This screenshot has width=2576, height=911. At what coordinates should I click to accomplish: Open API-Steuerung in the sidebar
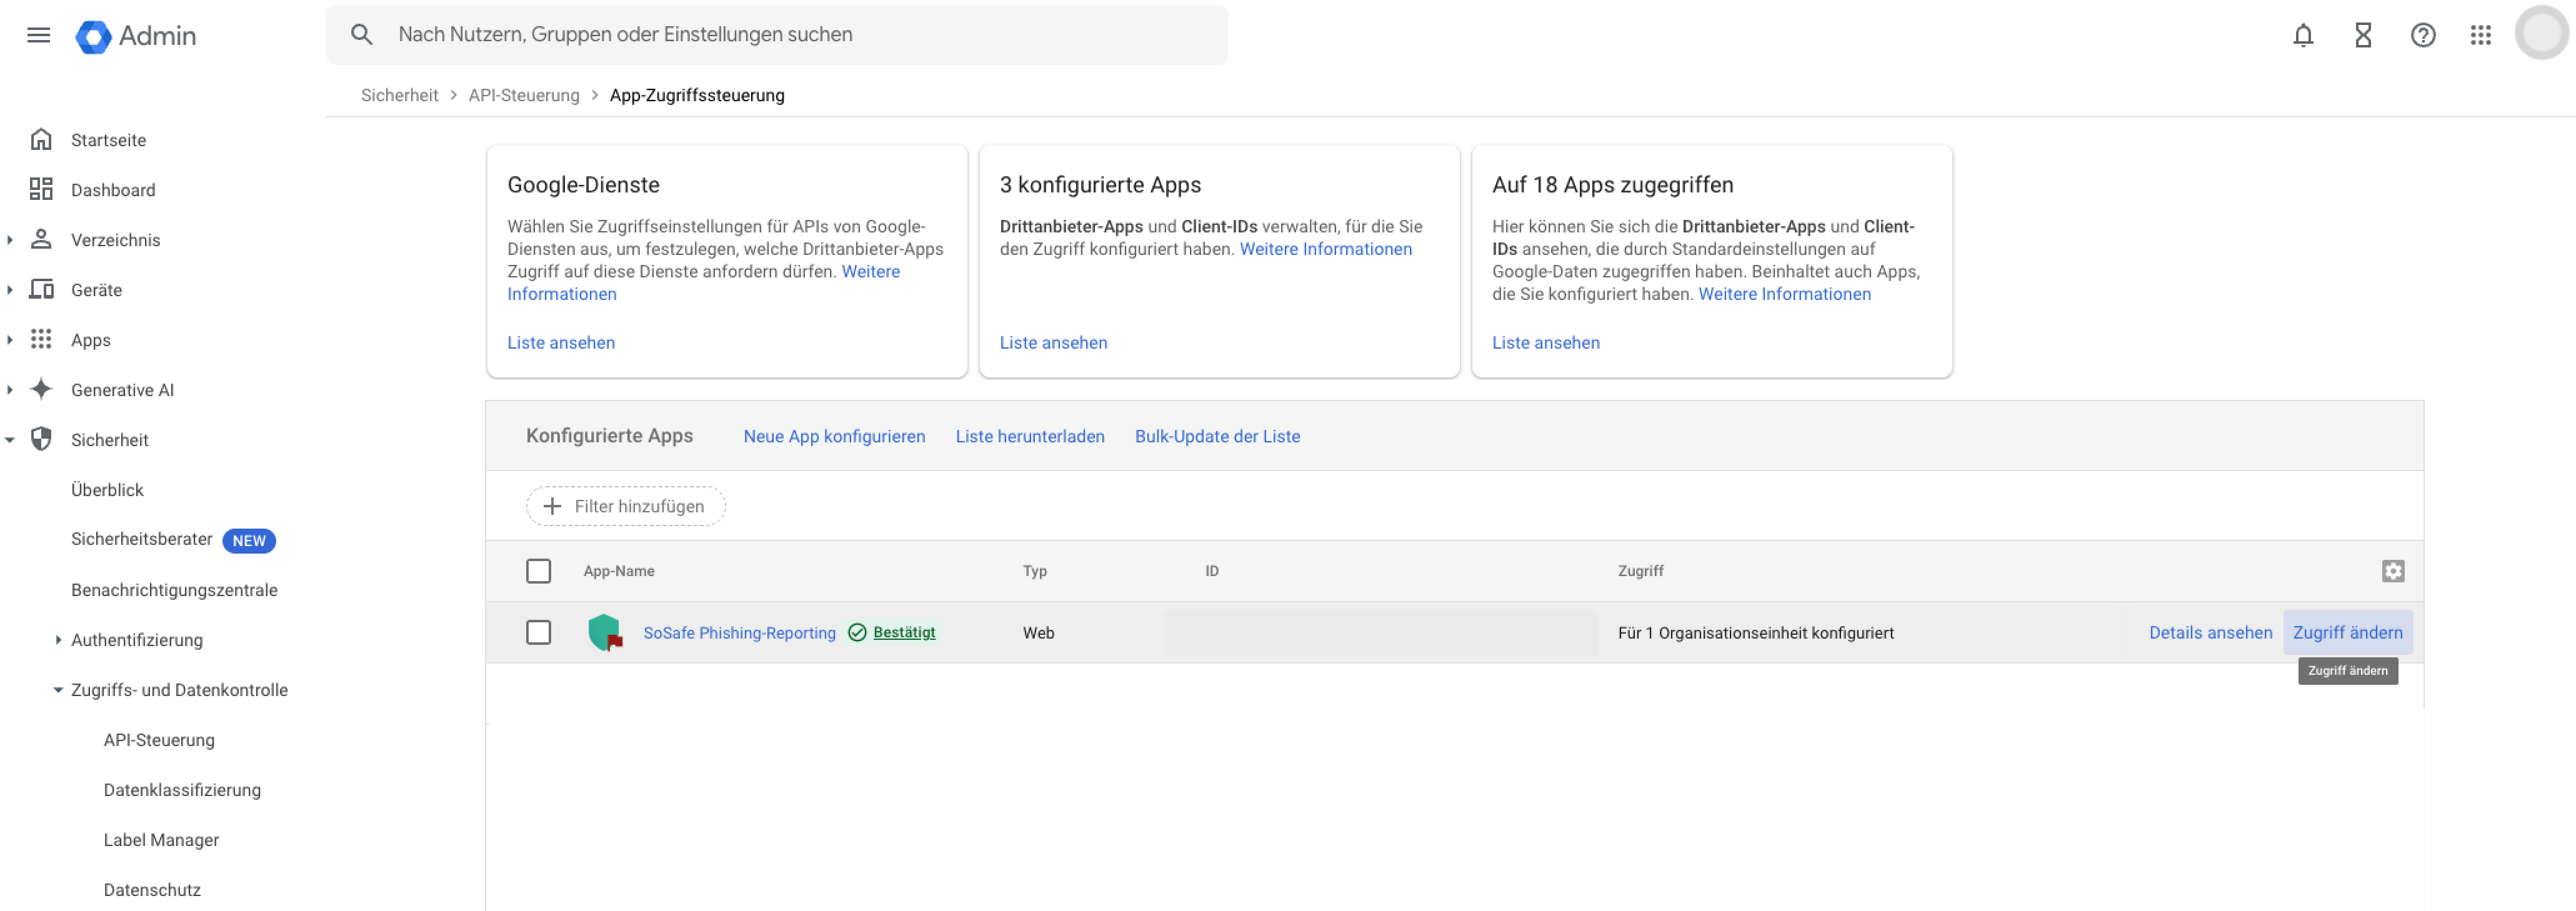(159, 739)
